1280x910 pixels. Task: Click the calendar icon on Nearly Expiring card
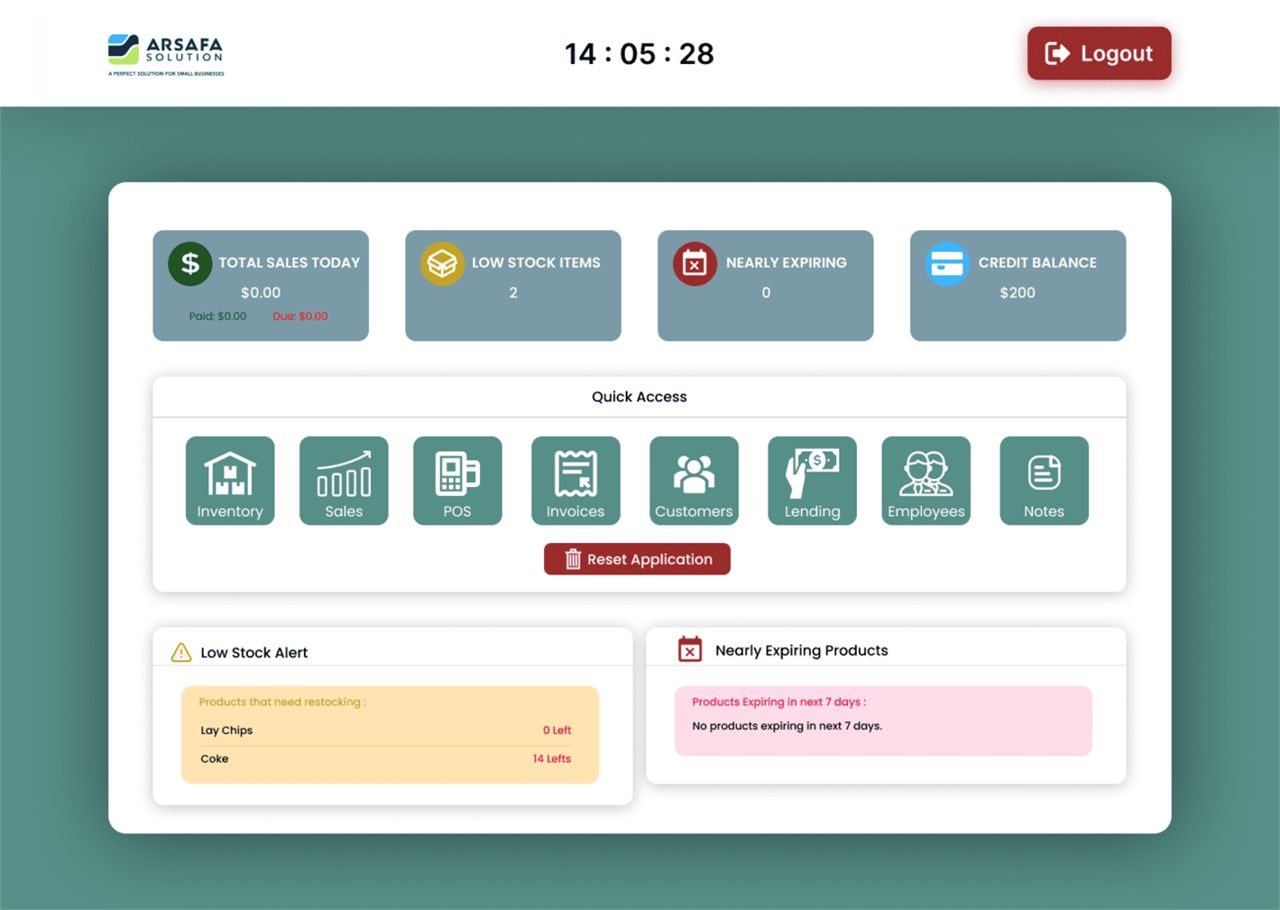click(695, 264)
